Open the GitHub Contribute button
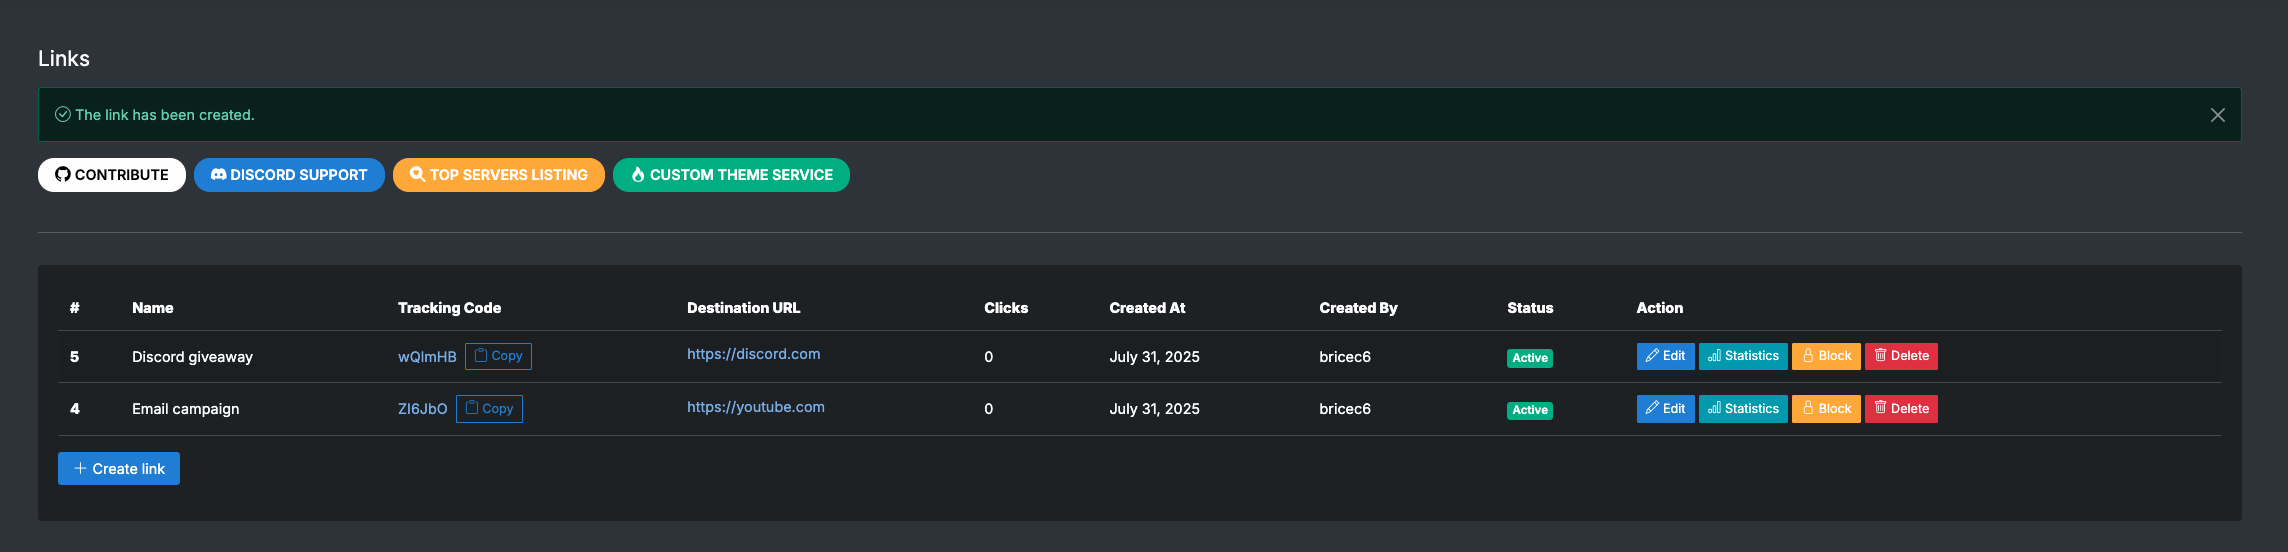The width and height of the screenshot is (2288, 552). 112,175
